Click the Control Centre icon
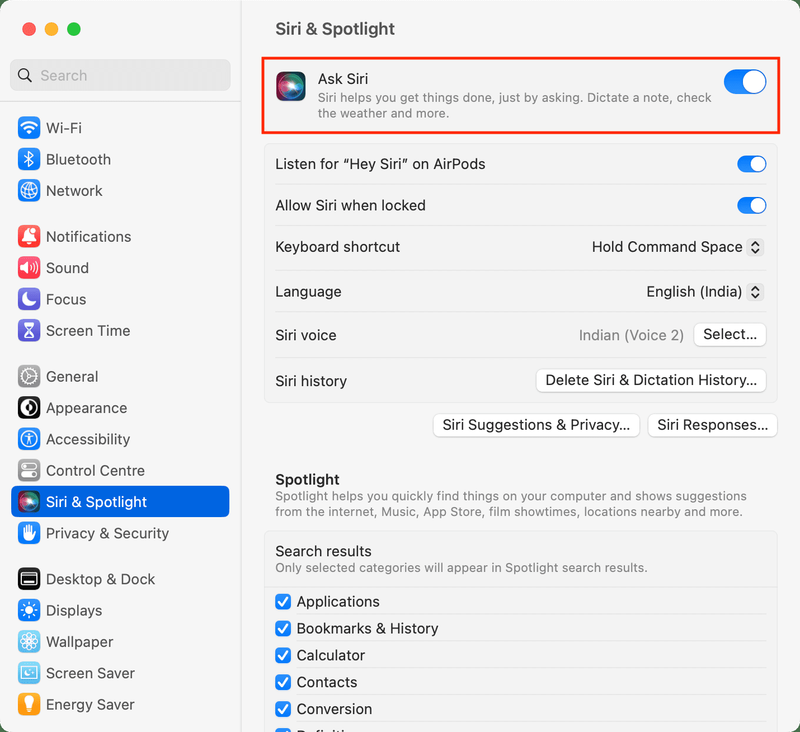 [29, 471]
